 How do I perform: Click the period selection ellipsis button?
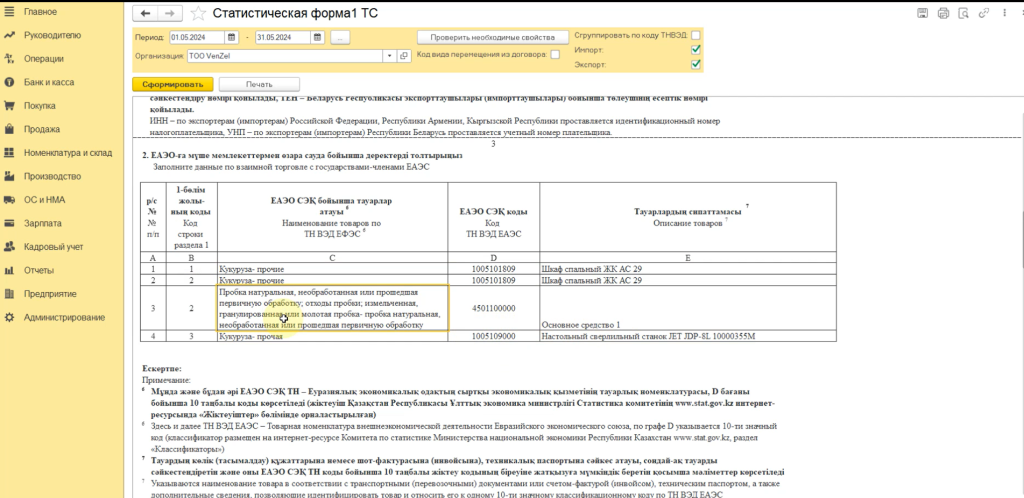340,37
